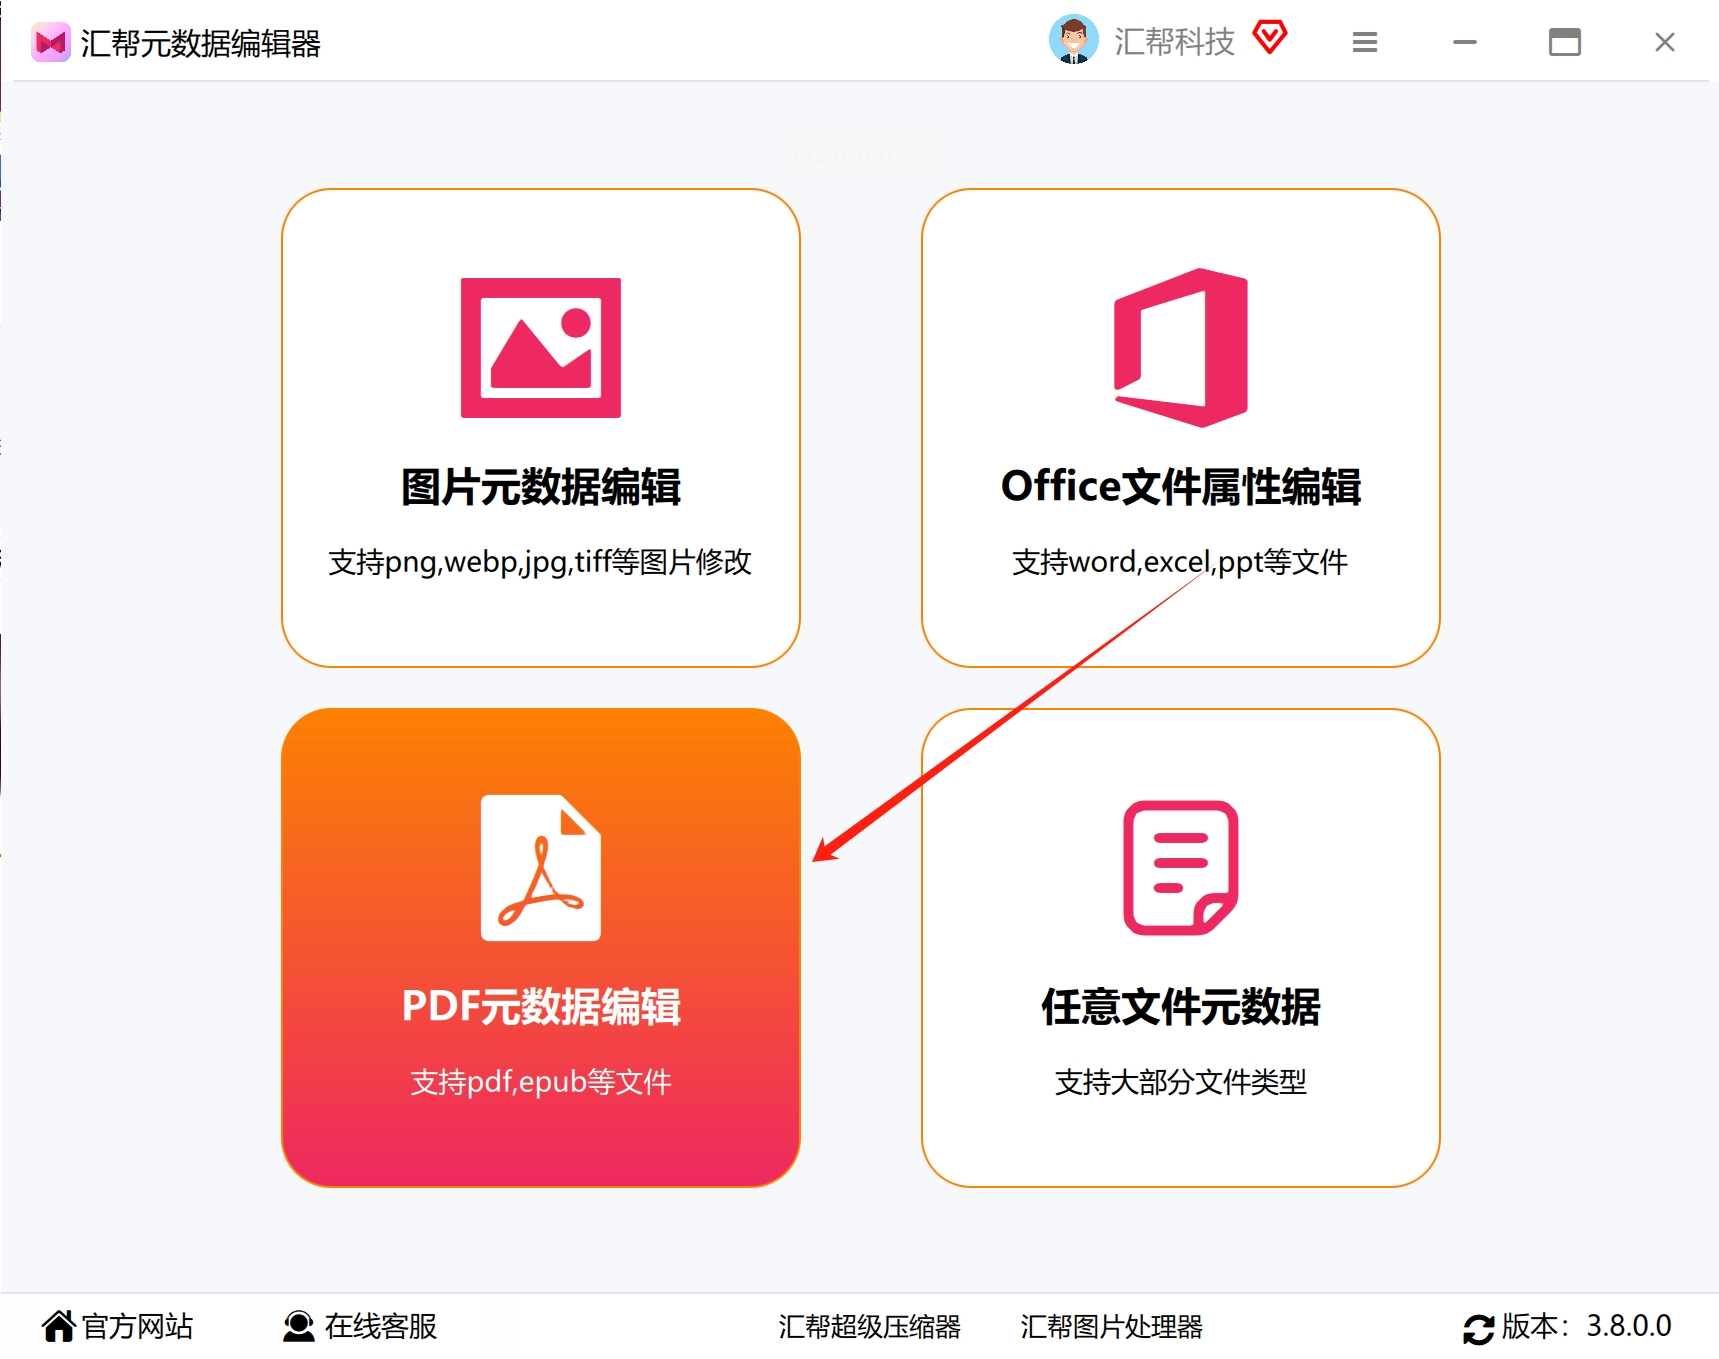Click the customer service headset icon
Image resolution: width=1719 pixels, height=1359 pixels.
(x=298, y=1326)
